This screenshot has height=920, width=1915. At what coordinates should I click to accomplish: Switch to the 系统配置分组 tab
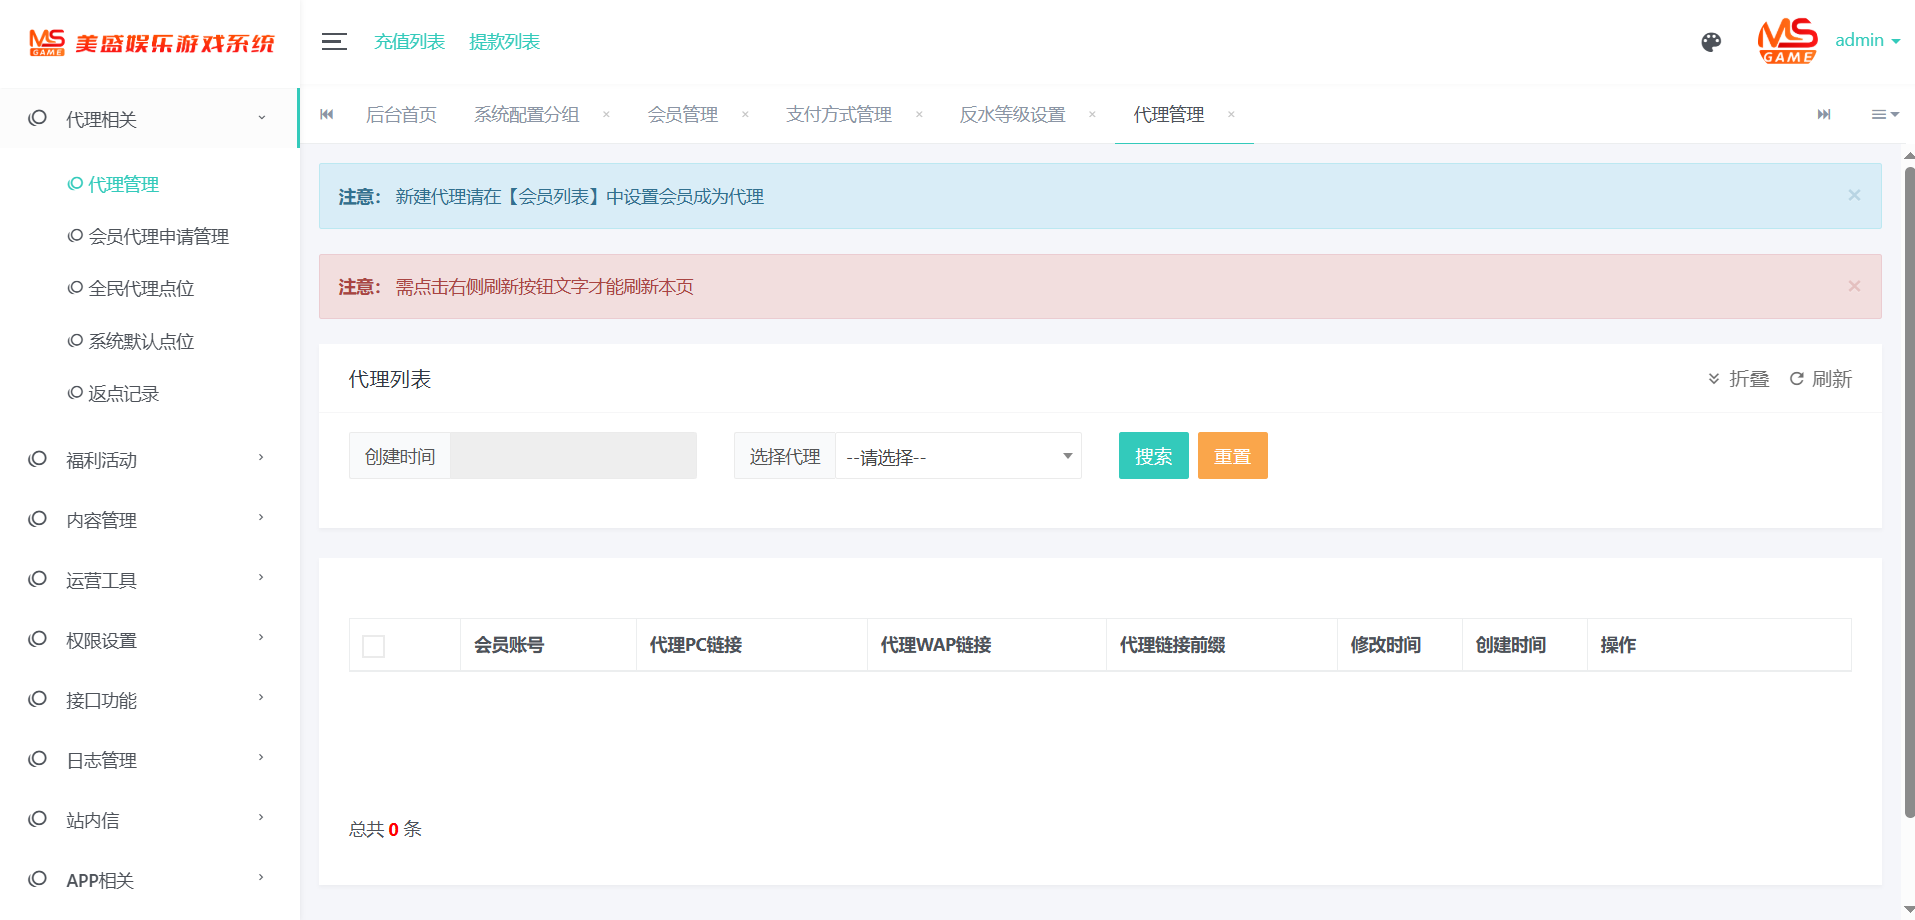[x=526, y=115]
